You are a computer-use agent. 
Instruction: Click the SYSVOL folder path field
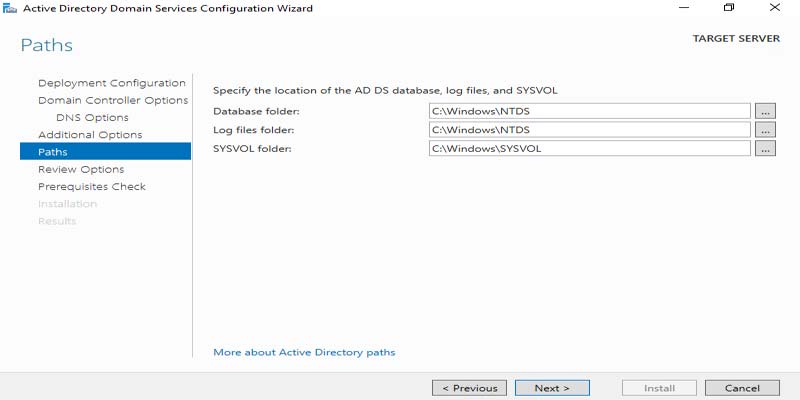(x=588, y=149)
